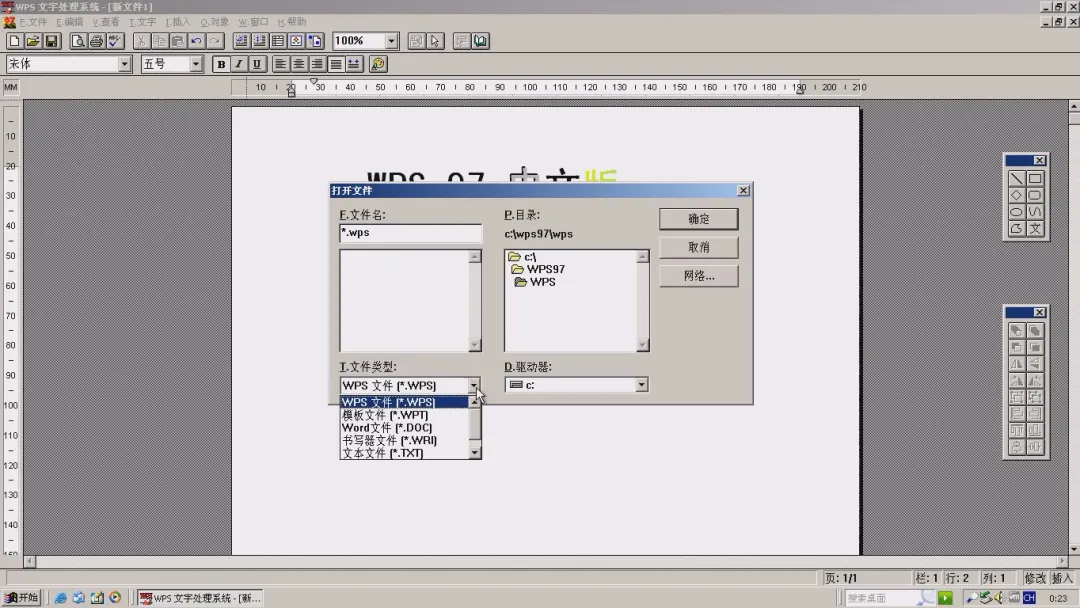Click the CH input language tray icon

1029,598
